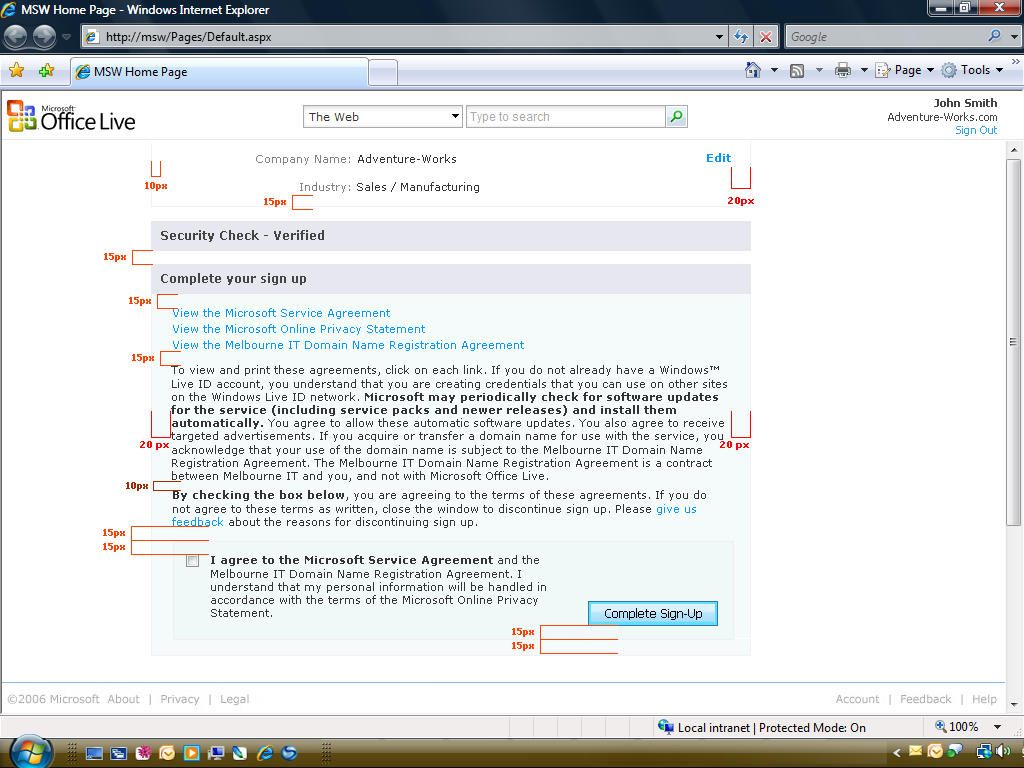Open the Tools menu
1024x768 pixels.
coord(972,70)
